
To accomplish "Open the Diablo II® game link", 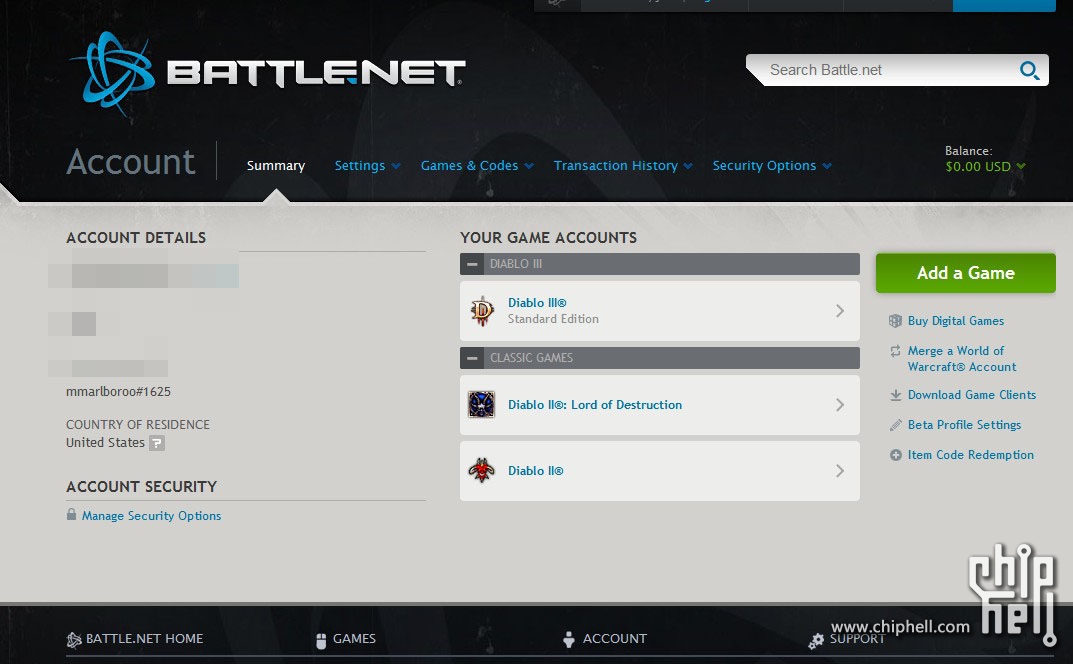I will pos(535,470).
